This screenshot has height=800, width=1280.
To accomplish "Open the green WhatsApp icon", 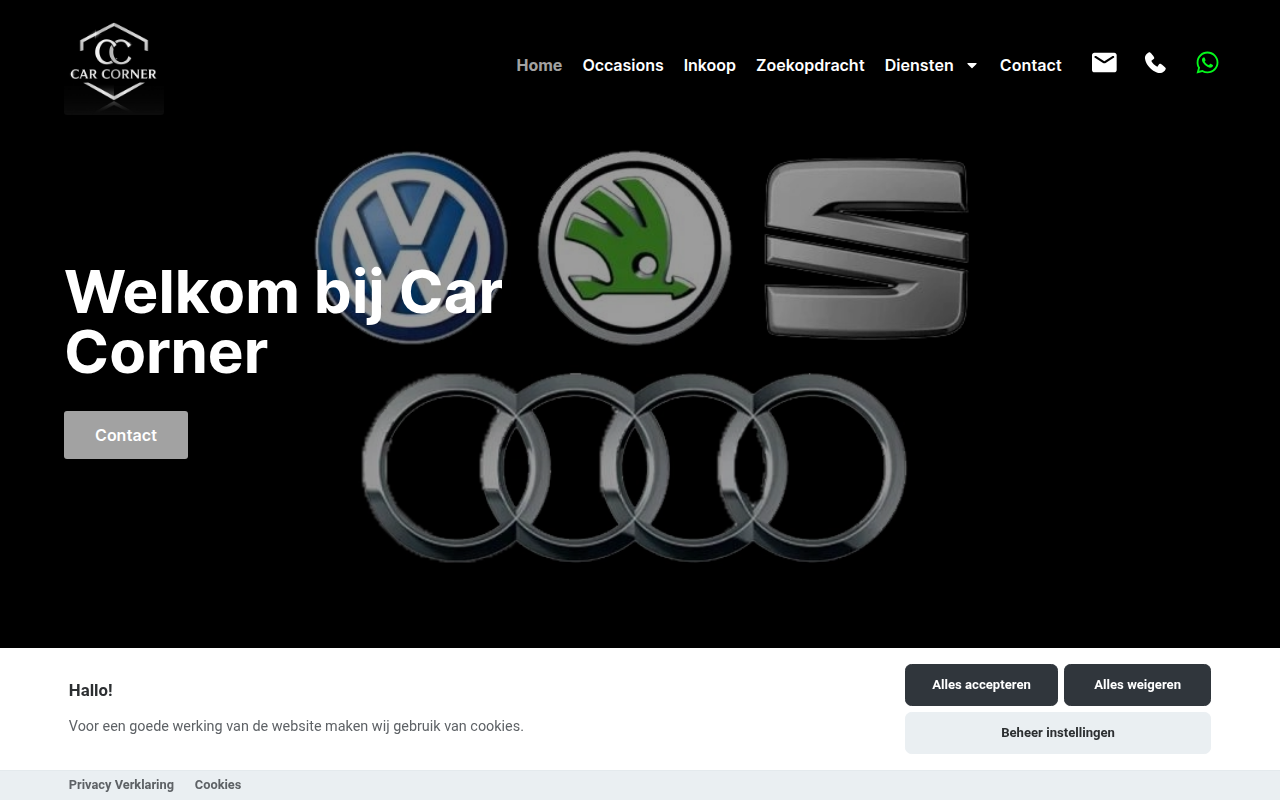I will (1207, 63).
